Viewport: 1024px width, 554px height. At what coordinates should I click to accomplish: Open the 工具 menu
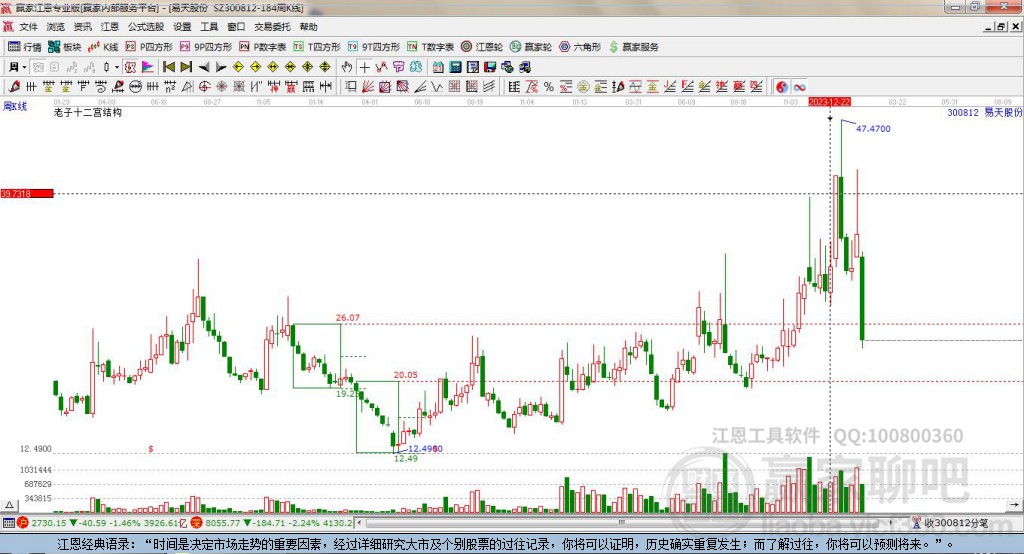pyautogui.click(x=209, y=27)
